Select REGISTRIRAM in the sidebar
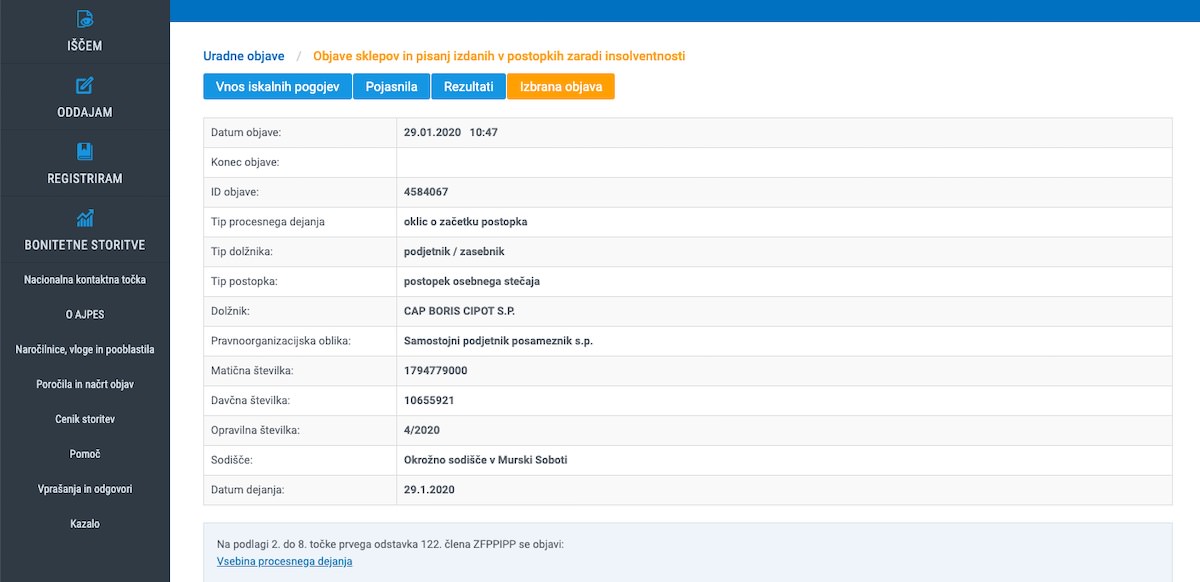Screen dimensions: 1200x582 click(85, 179)
